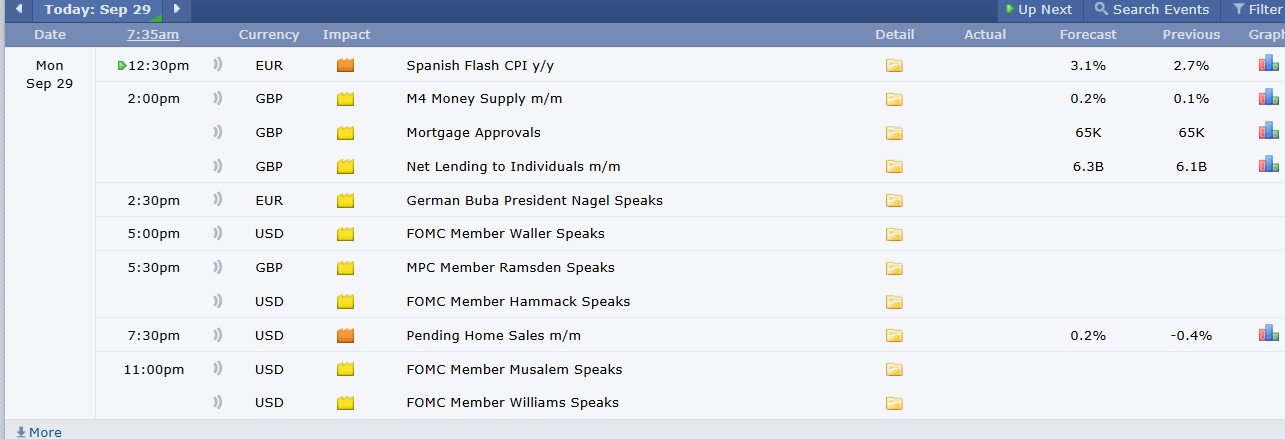Open the Filter menu
The width and height of the screenshot is (1285, 439).
point(1257,9)
